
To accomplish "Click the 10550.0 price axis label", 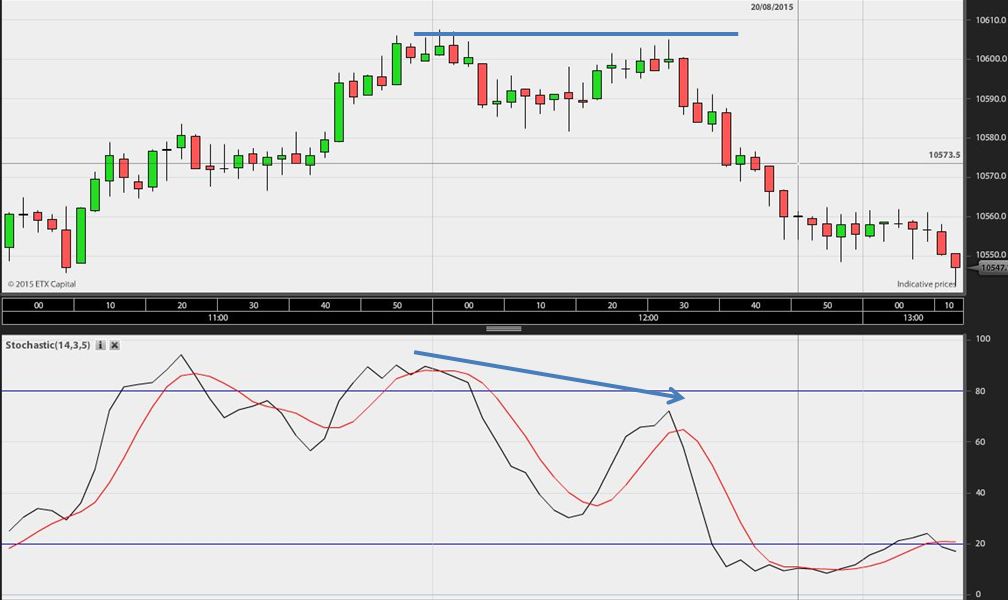I will (991, 255).
